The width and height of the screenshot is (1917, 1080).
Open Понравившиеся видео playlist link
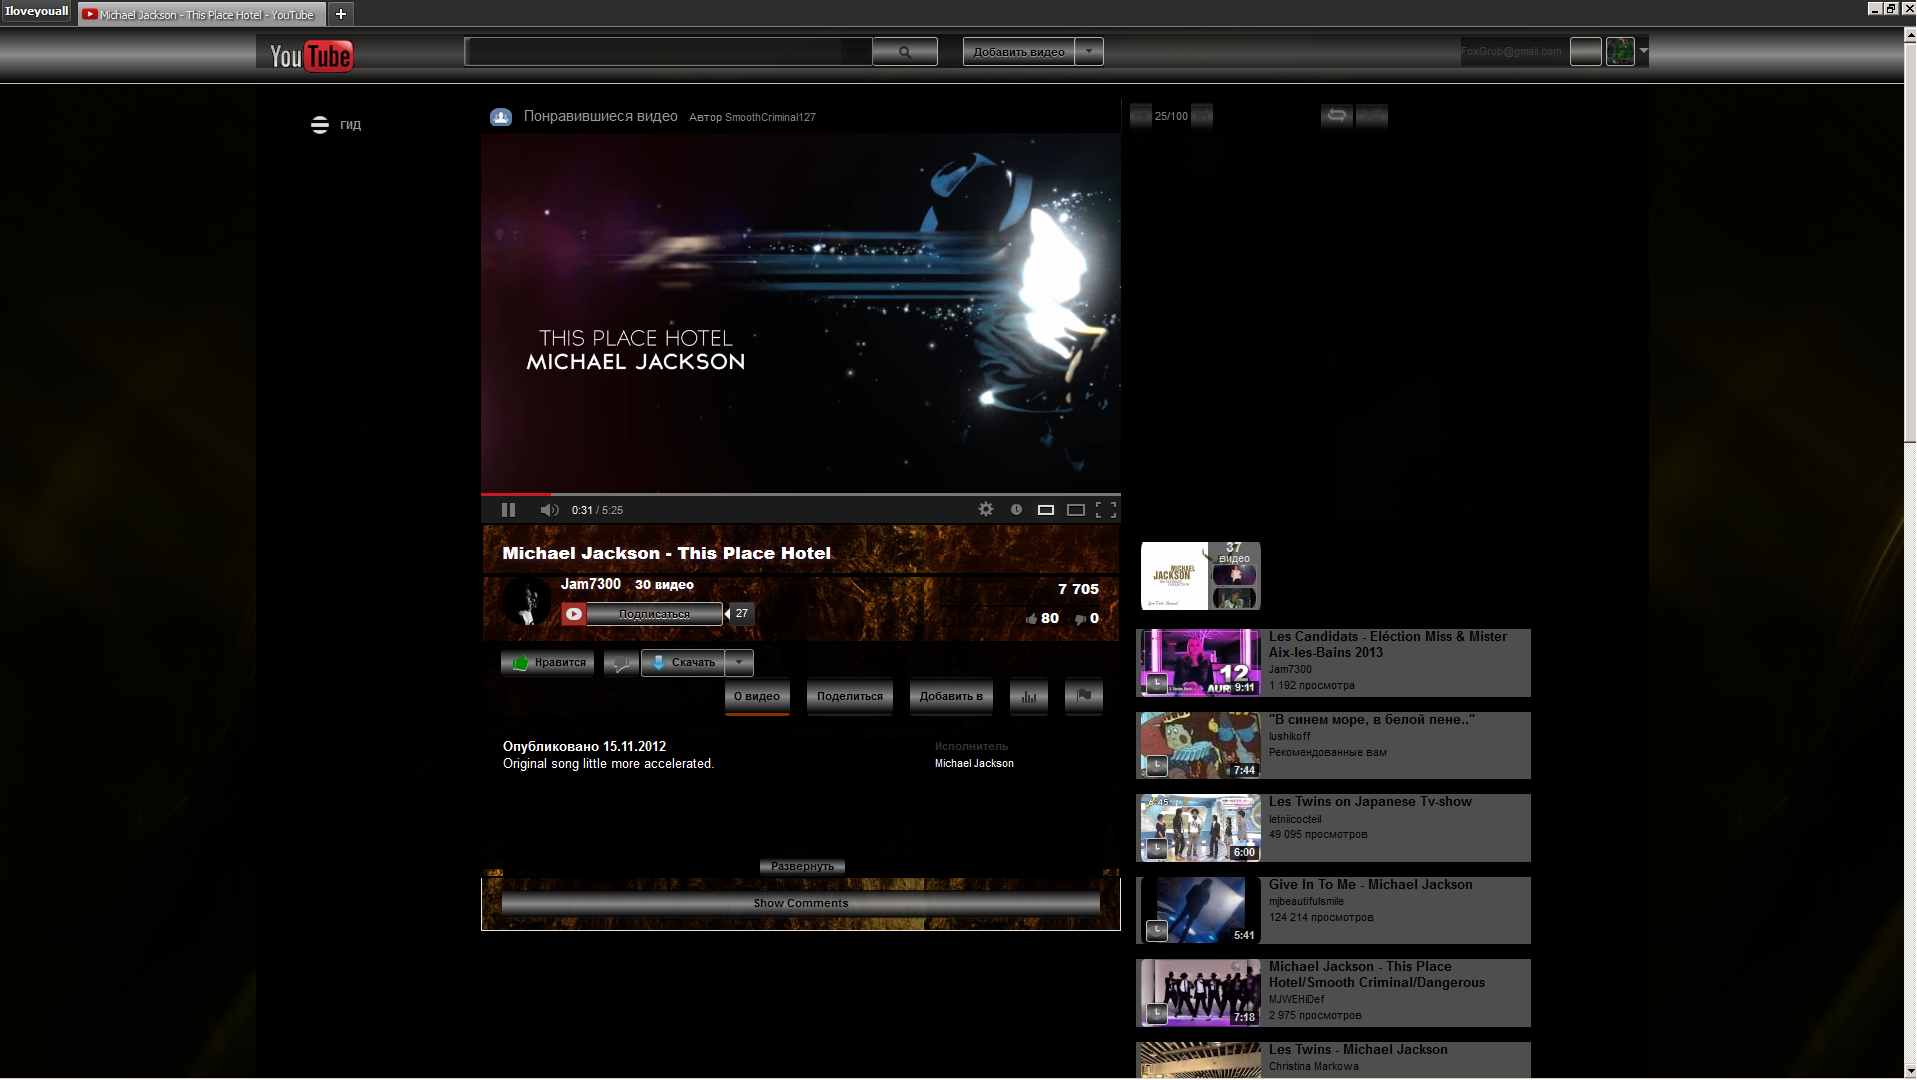(x=600, y=116)
